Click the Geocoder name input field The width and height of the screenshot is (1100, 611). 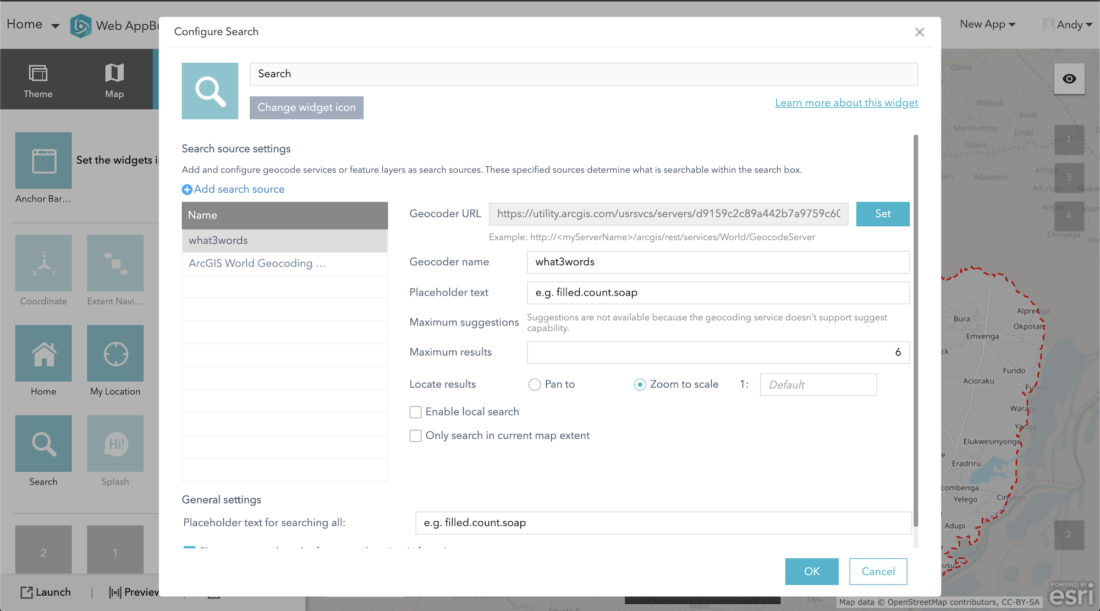pos(717,262)
